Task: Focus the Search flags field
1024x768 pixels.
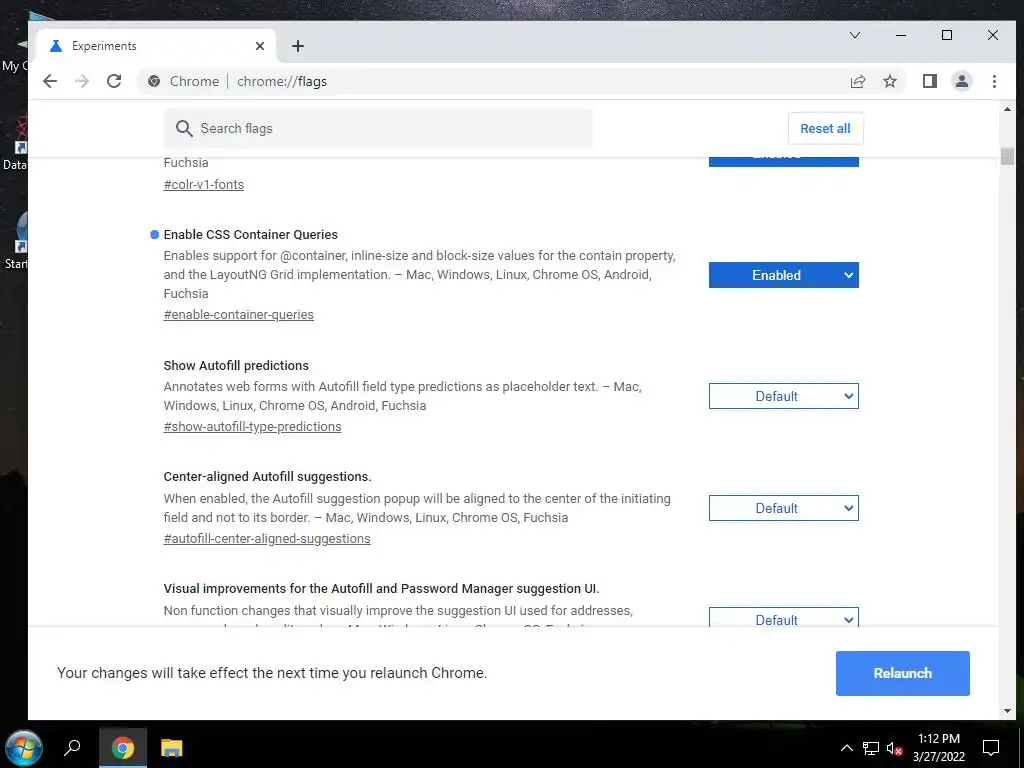Action: point(379,129)
